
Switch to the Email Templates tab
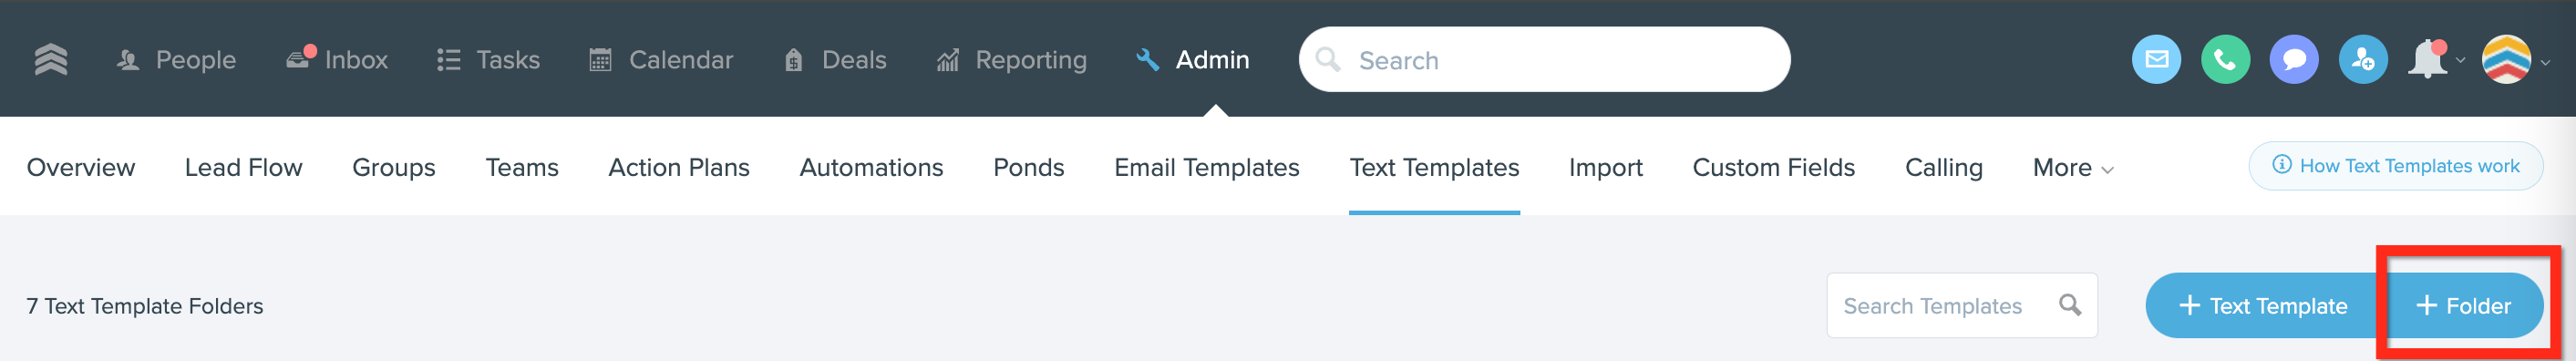click(1206, 168)
